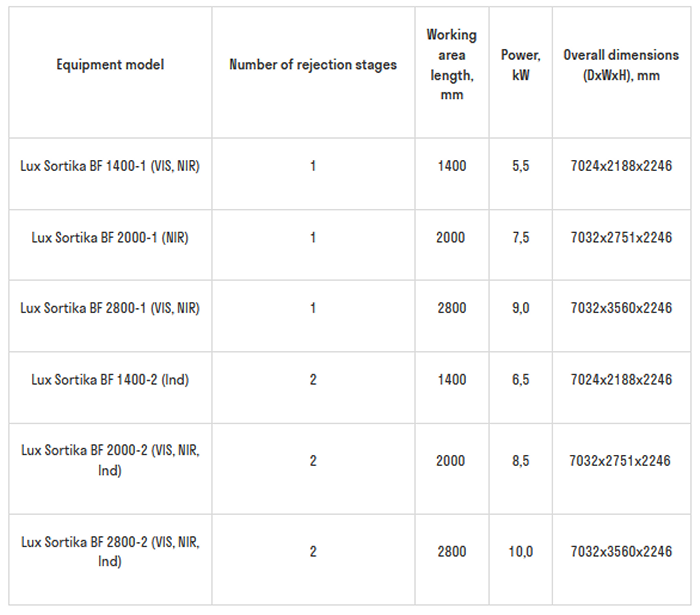Click the Equipment model column header
700x615 pixels.
coord(110,65)
